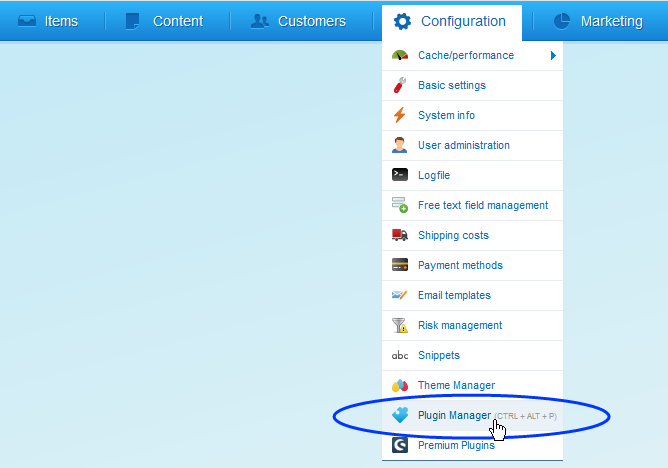Click the Snippets abc icon
The image size is (668, 468).
click(400, 355)
